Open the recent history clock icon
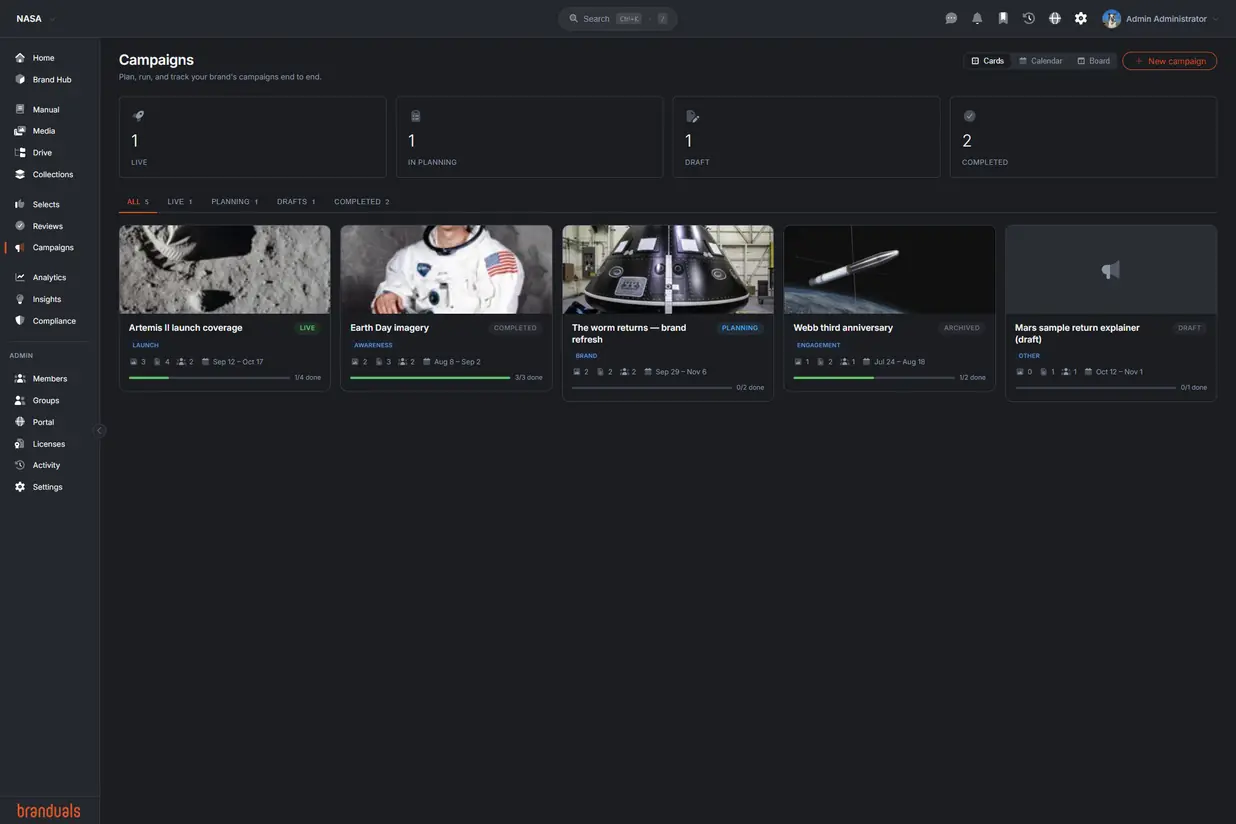The height and width of the screenshot is (824, 1236). [x=1029, y=18]
